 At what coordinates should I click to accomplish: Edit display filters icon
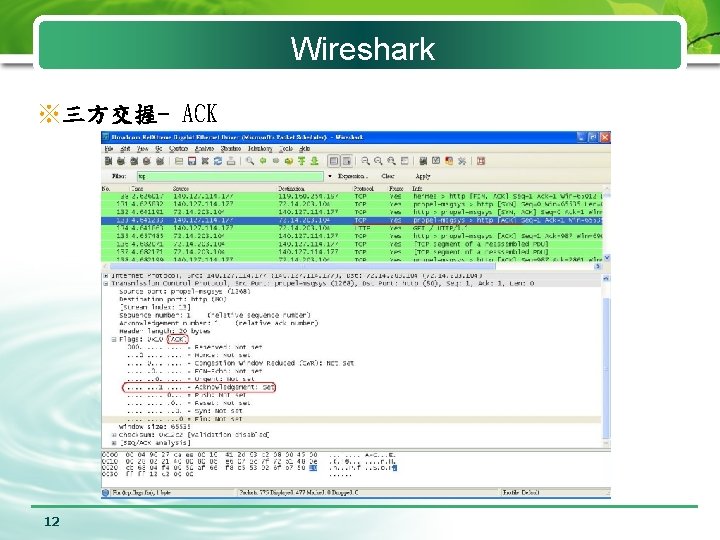pos(436,161)
